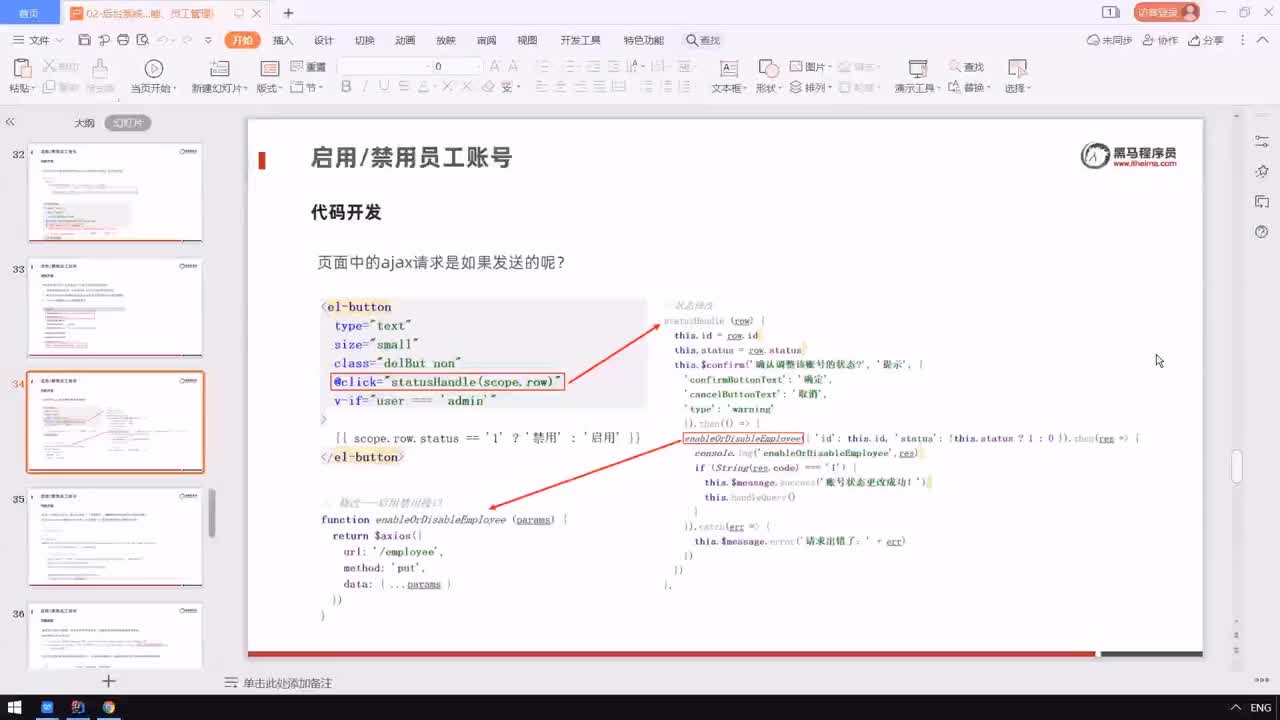Viewport: 1280px width, 720px height.
Task: Open Chrome from Windows taskbar
Action: 108,707
